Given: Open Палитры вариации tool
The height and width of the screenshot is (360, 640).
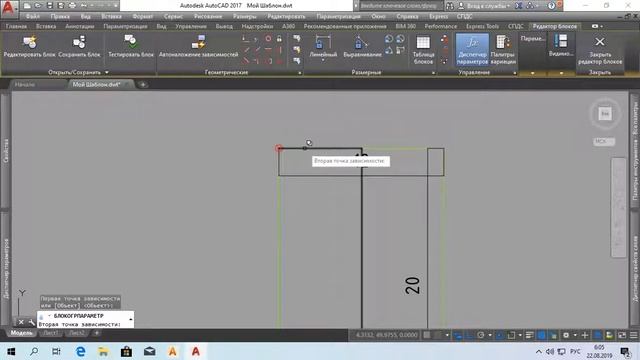Looking at the screenshot, I should pos(503,50).
